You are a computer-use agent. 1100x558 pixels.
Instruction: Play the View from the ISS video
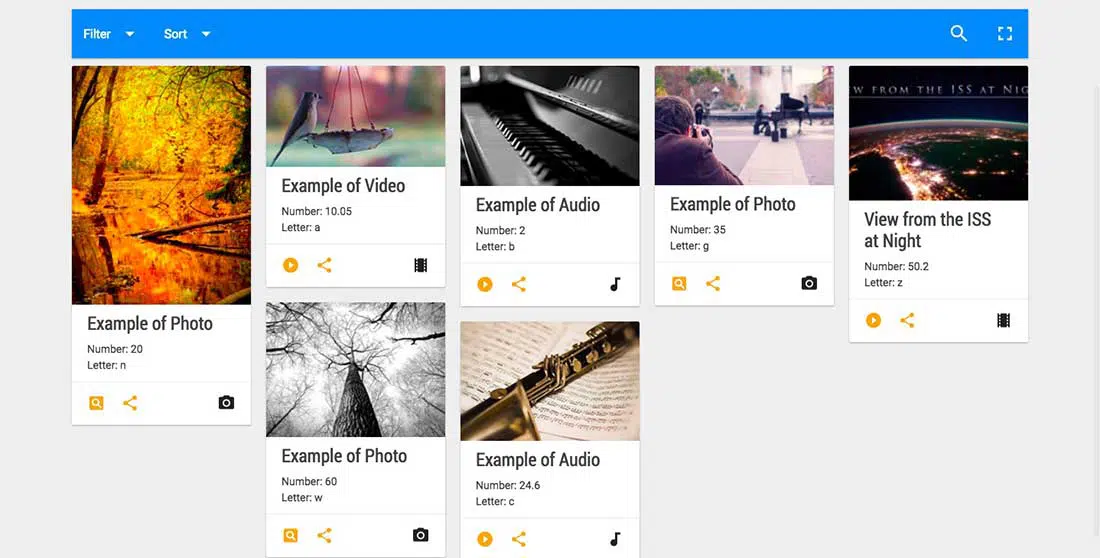pyautogui.click(x=874, y=320)
